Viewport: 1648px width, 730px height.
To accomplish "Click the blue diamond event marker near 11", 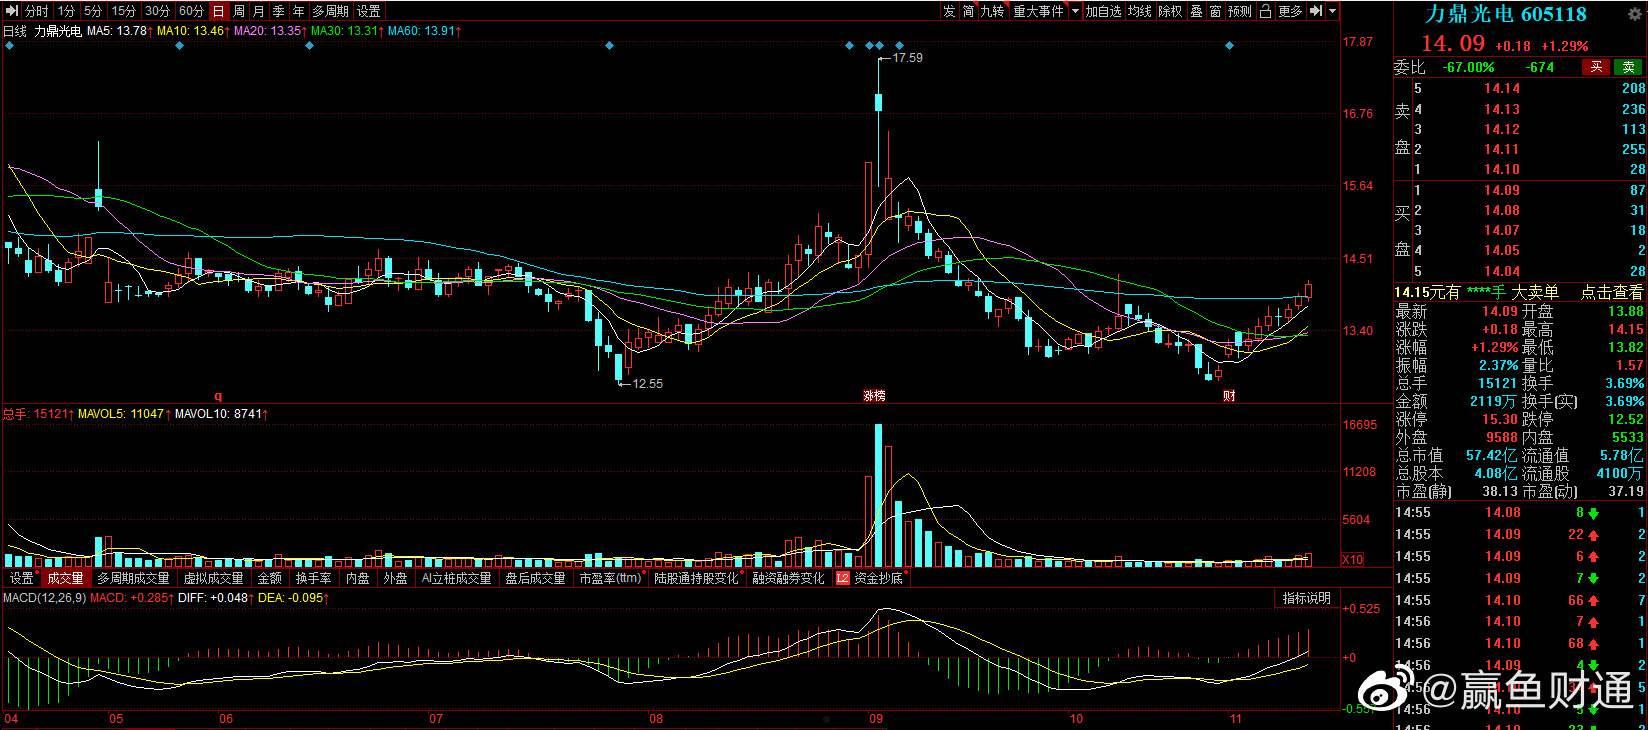I will tap(1229, 46).
